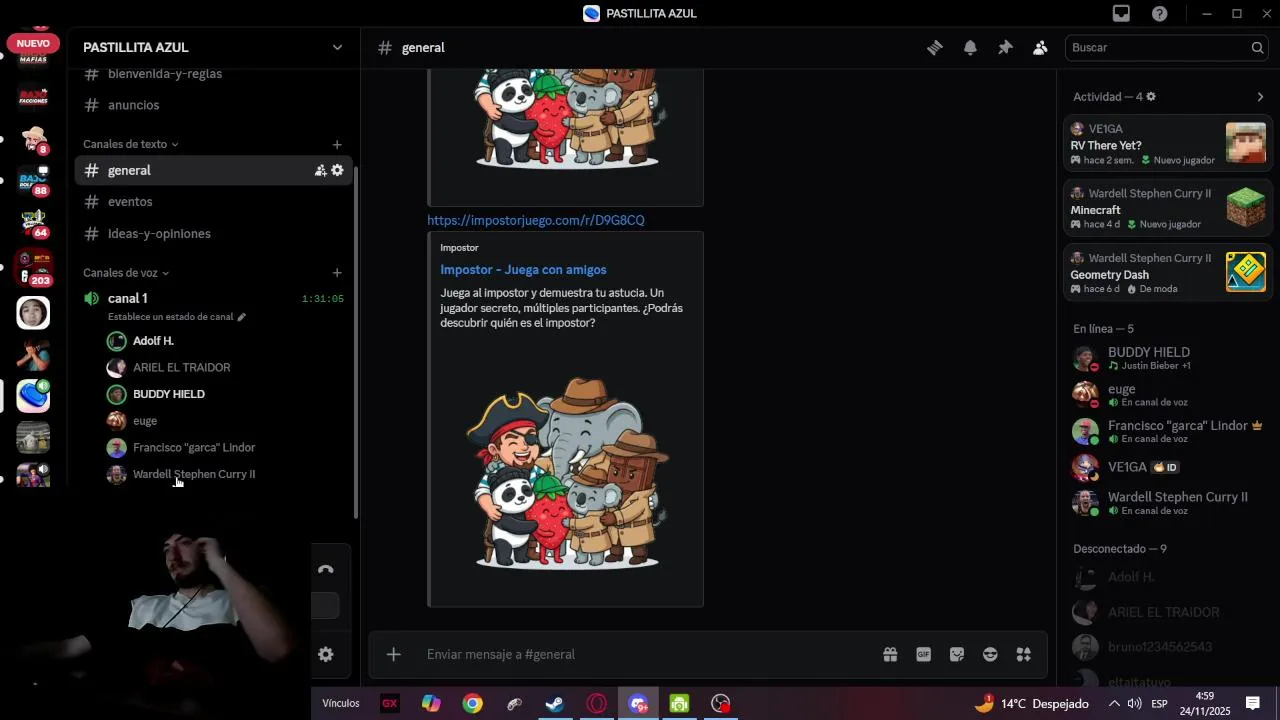This screenshot has width=1280, height=720.
Task: Open the impostorjuego.com link
Action: [x=536, y=220]
